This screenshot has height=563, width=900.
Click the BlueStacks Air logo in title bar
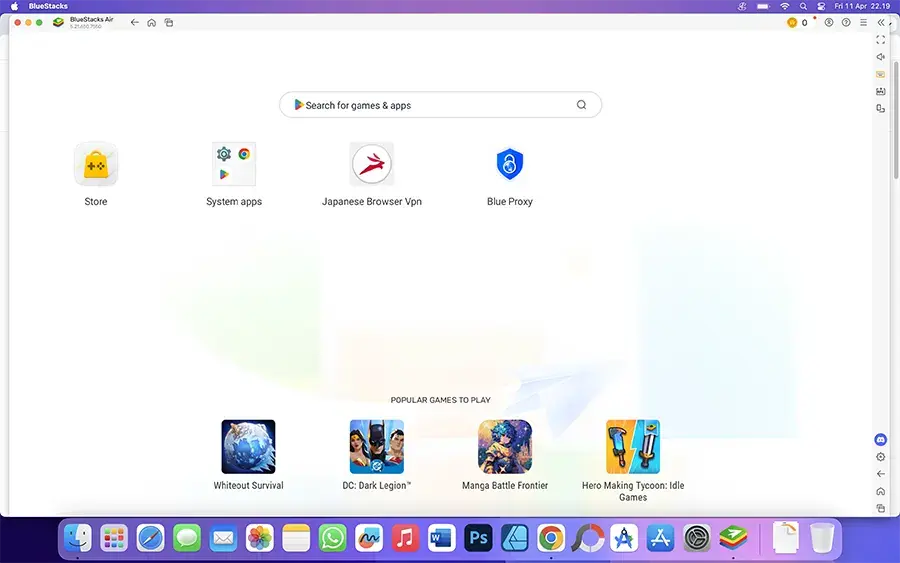pos(58,22)
